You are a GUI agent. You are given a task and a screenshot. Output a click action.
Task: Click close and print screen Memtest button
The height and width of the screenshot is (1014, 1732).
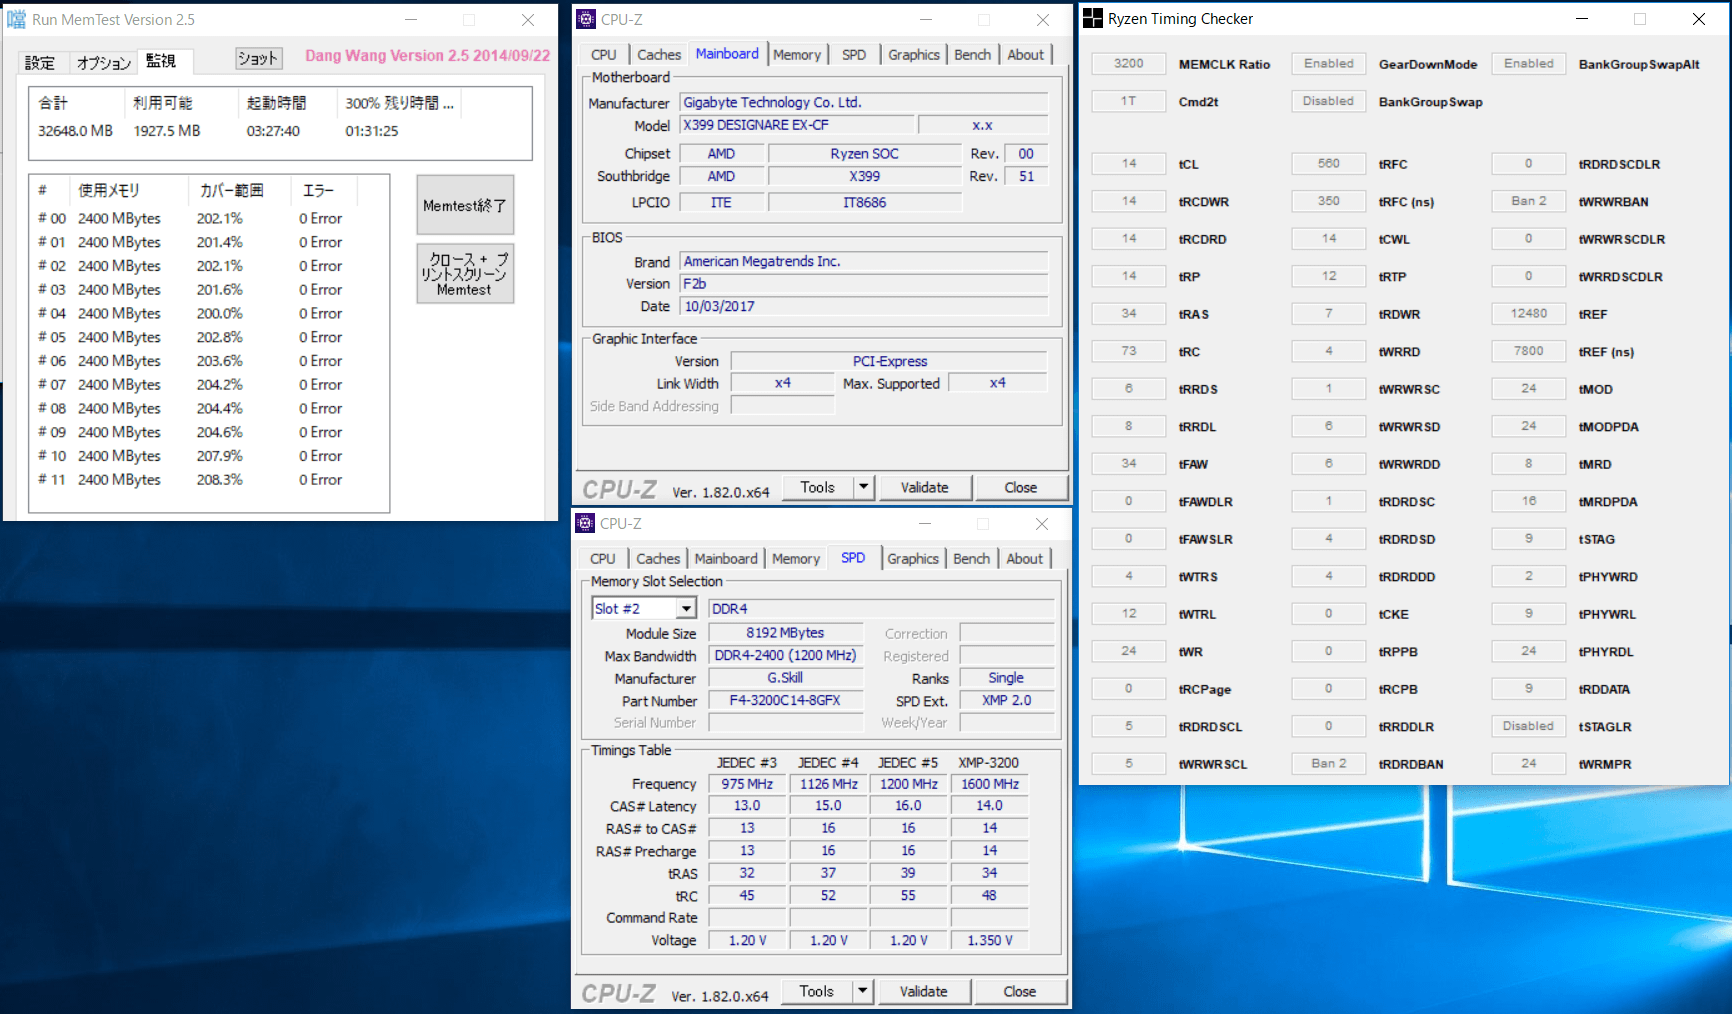[x=465, y=274]
